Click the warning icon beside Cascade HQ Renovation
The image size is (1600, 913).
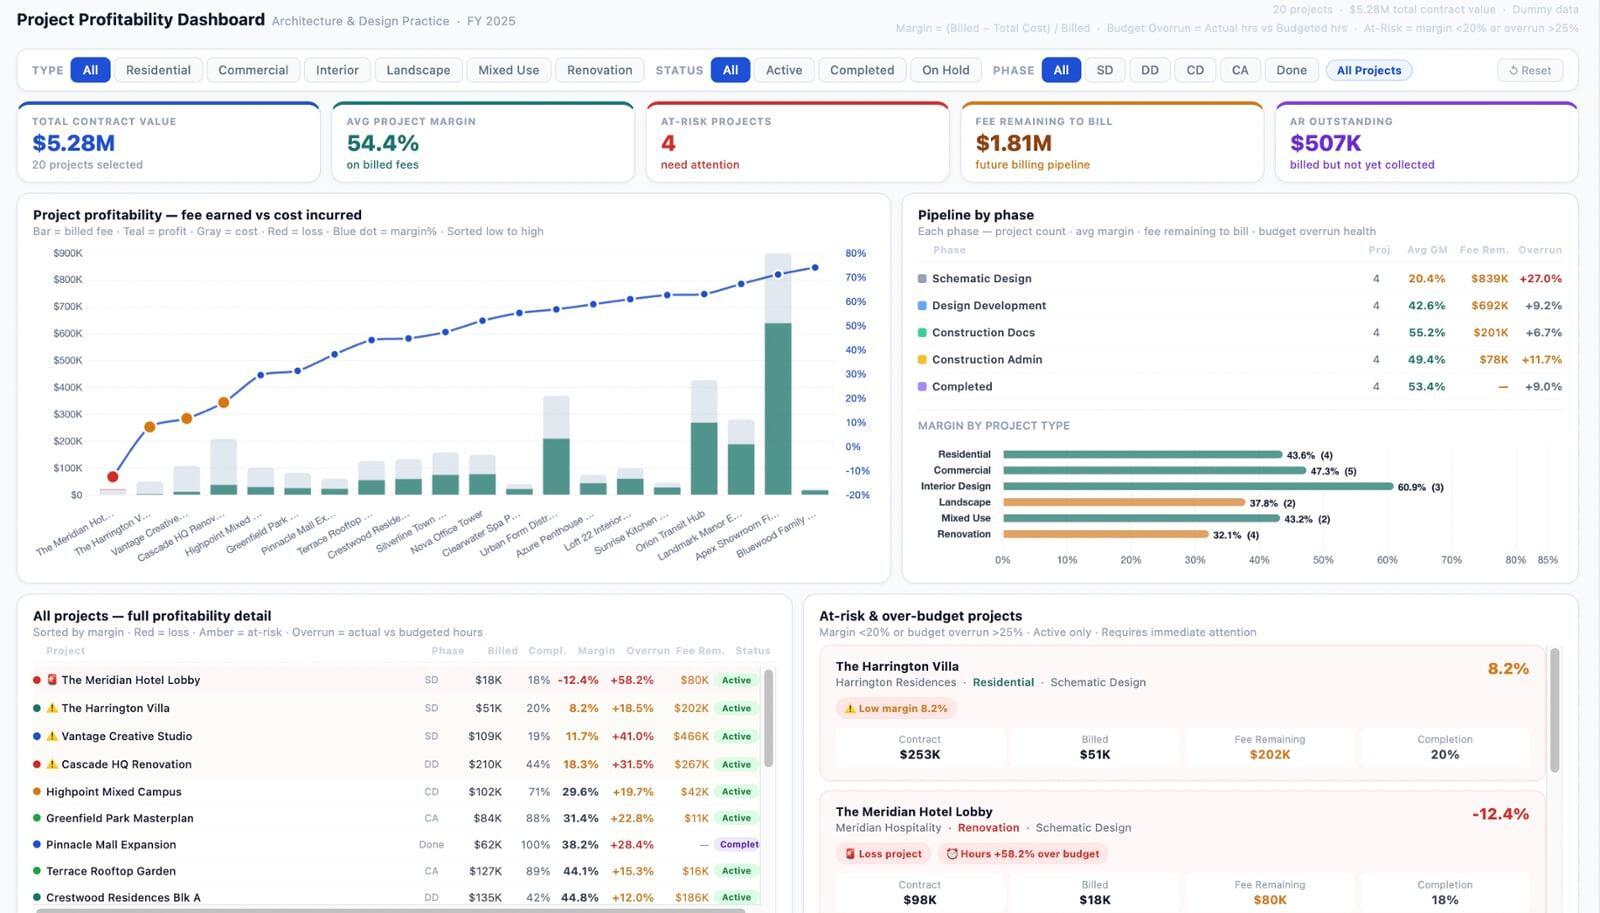tap(52, 764)
